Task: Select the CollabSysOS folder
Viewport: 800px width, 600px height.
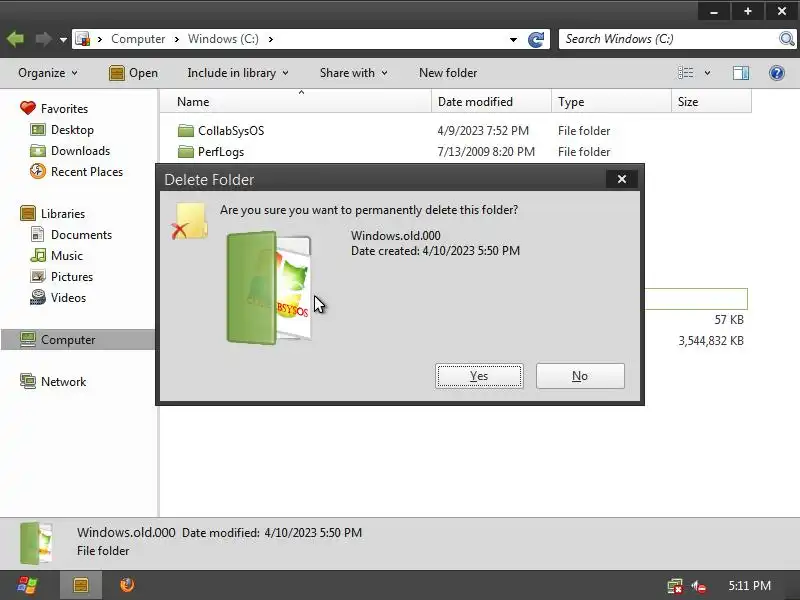Action: [231, 131]
